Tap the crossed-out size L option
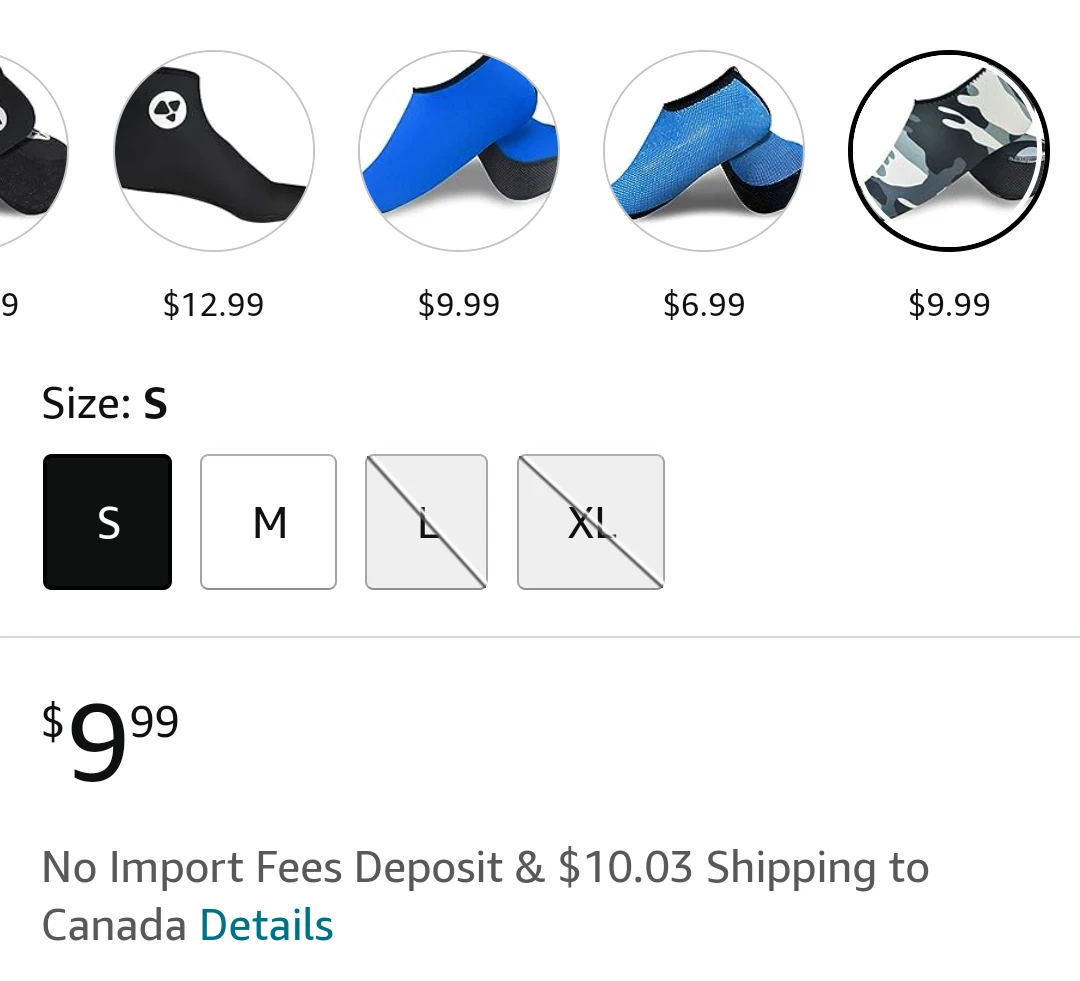Screen dimensions: 1080x981 427,522
